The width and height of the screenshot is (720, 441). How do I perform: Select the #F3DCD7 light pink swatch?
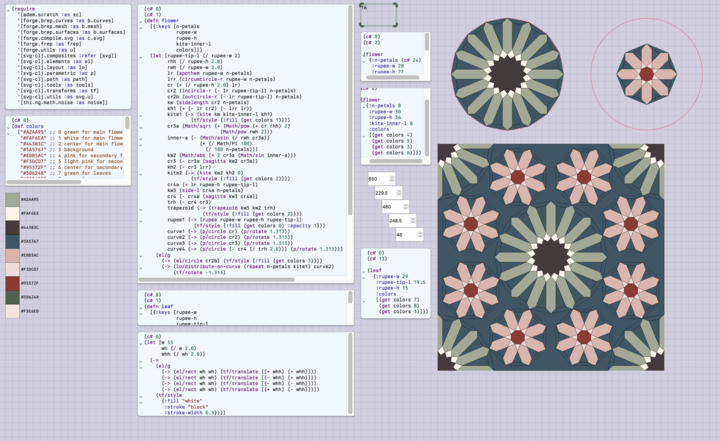(12, 269)
